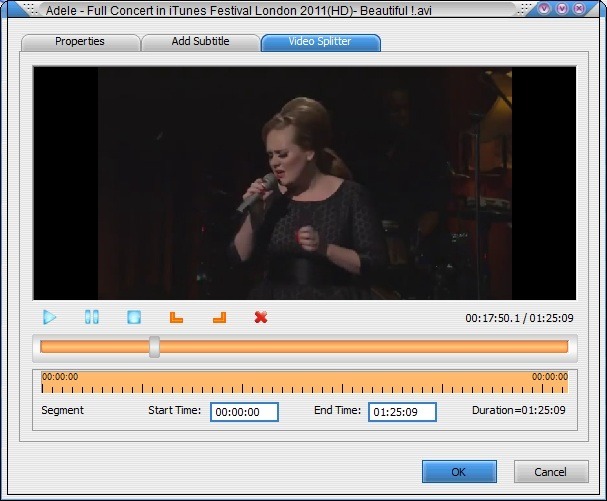Stop the video with the square icon
Image resolution: width=607 pixels, height=501 pixels.
(x=134, y=317)
